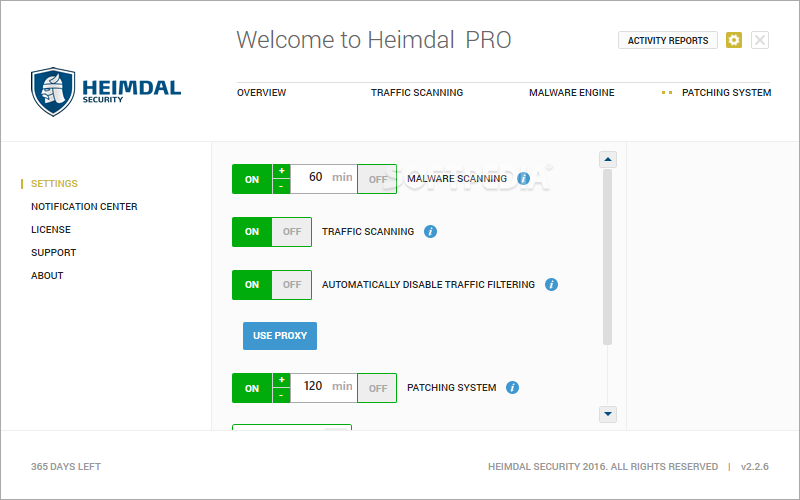Click the vertical scrollbar thumb
The image size is (800, 500).
607,257
